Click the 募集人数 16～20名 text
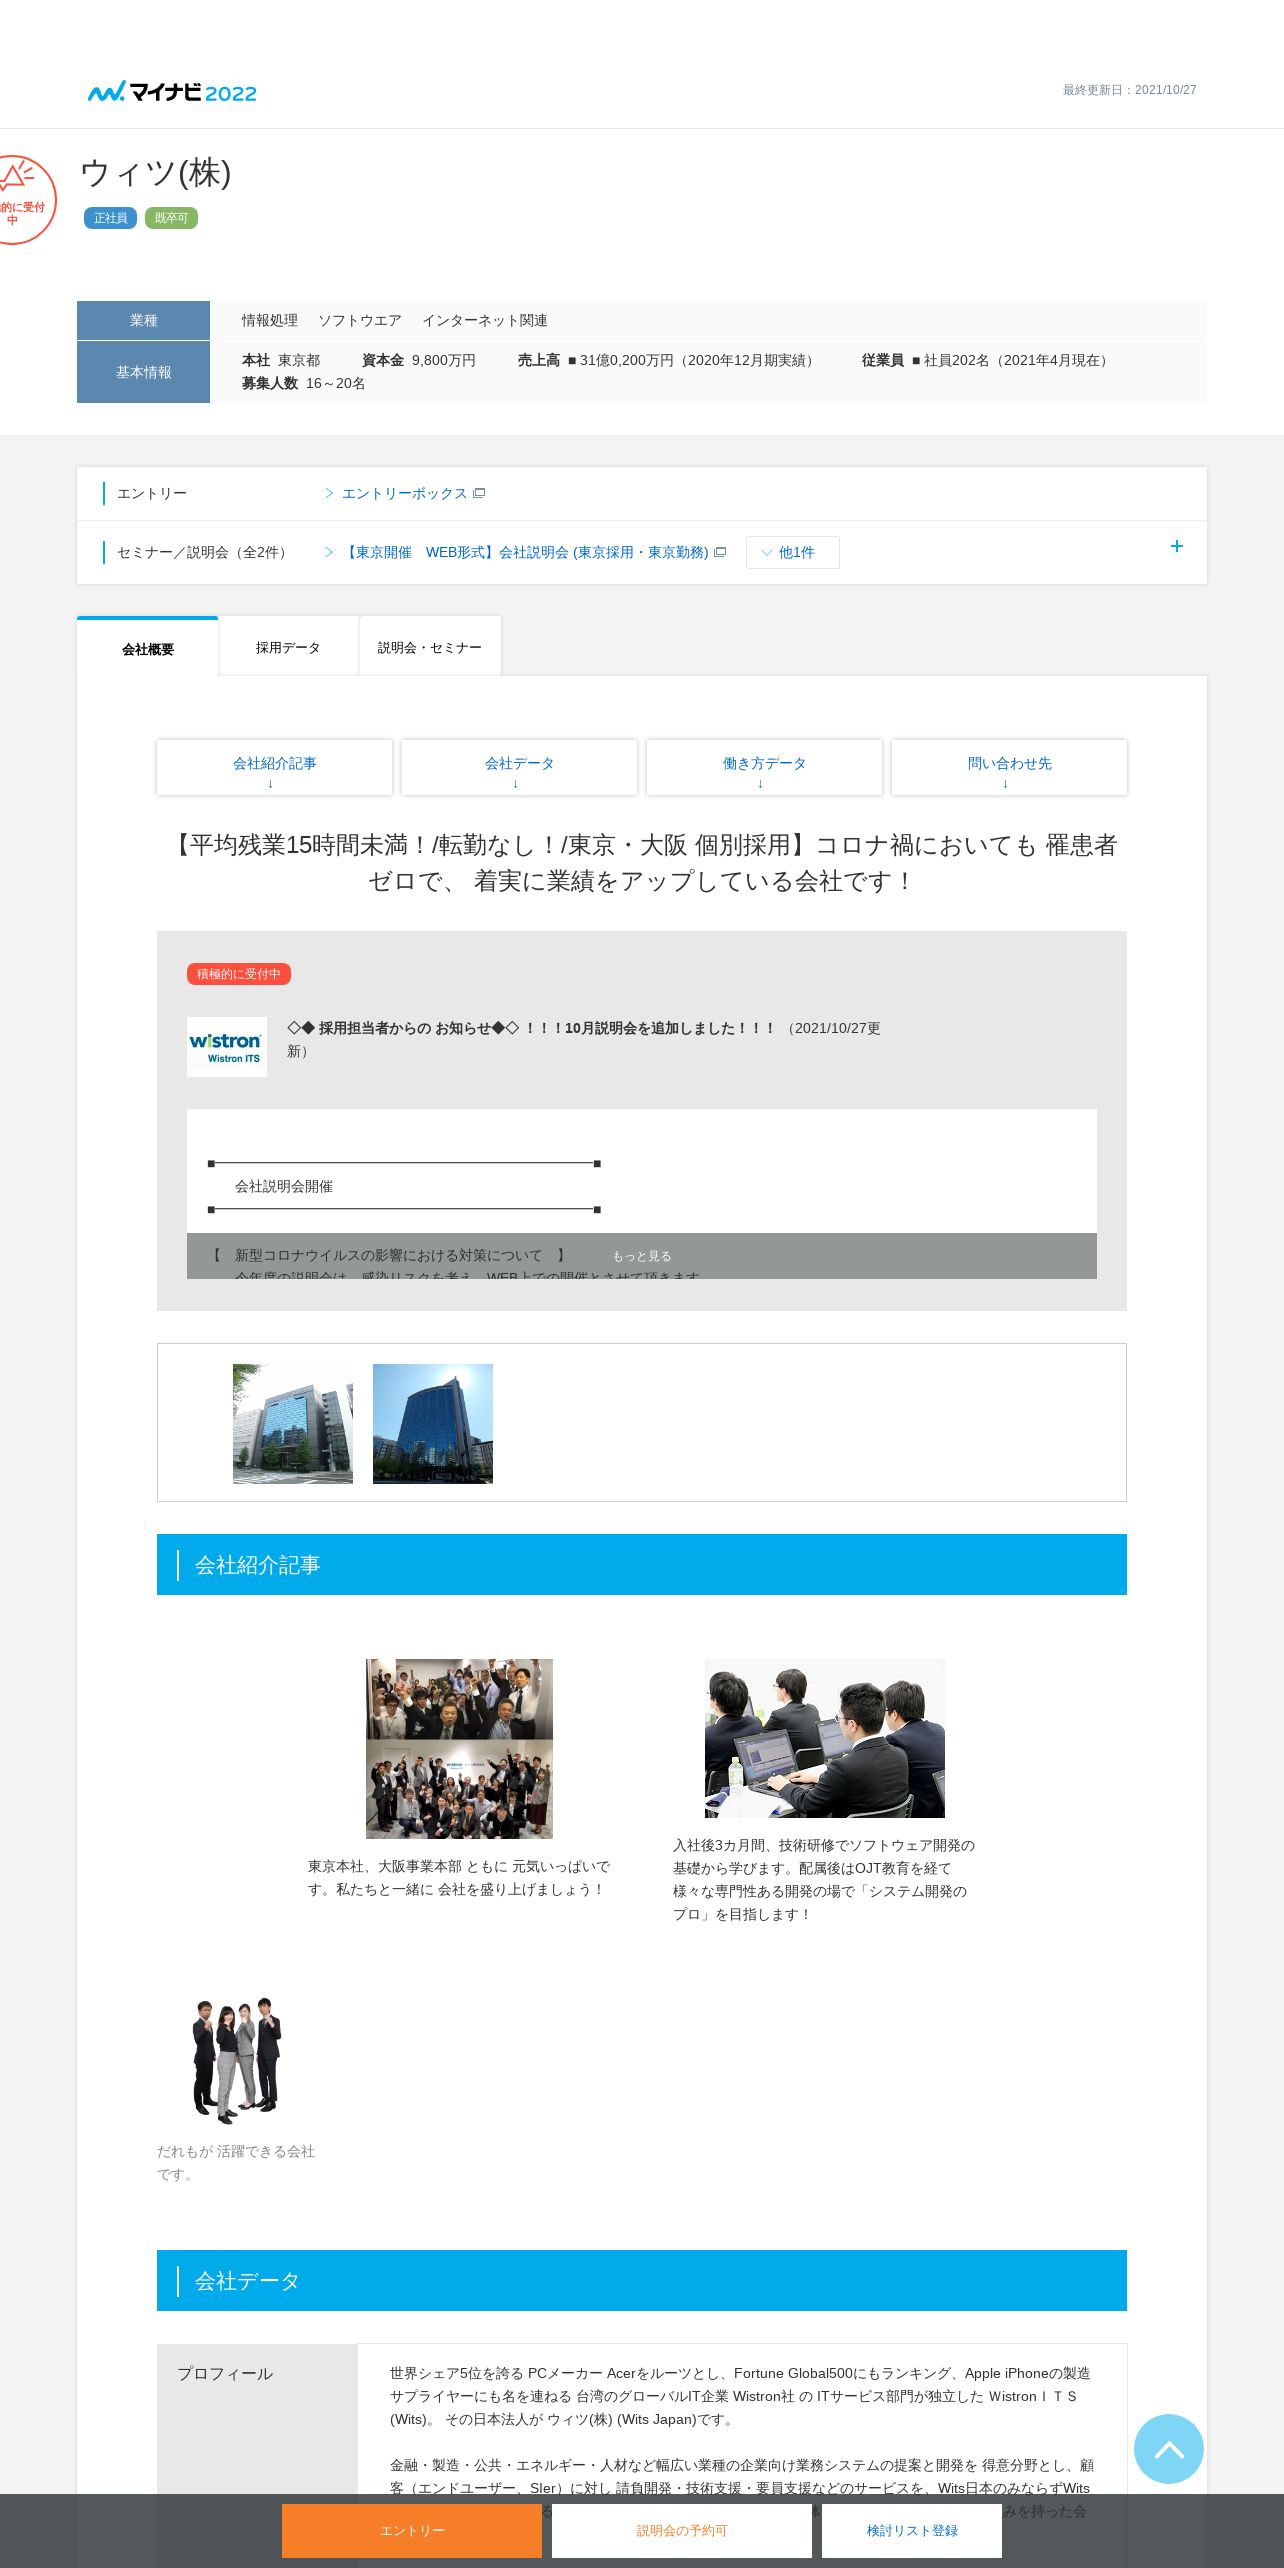Viewport: 1284px width, 2568px height. point(303,383)
